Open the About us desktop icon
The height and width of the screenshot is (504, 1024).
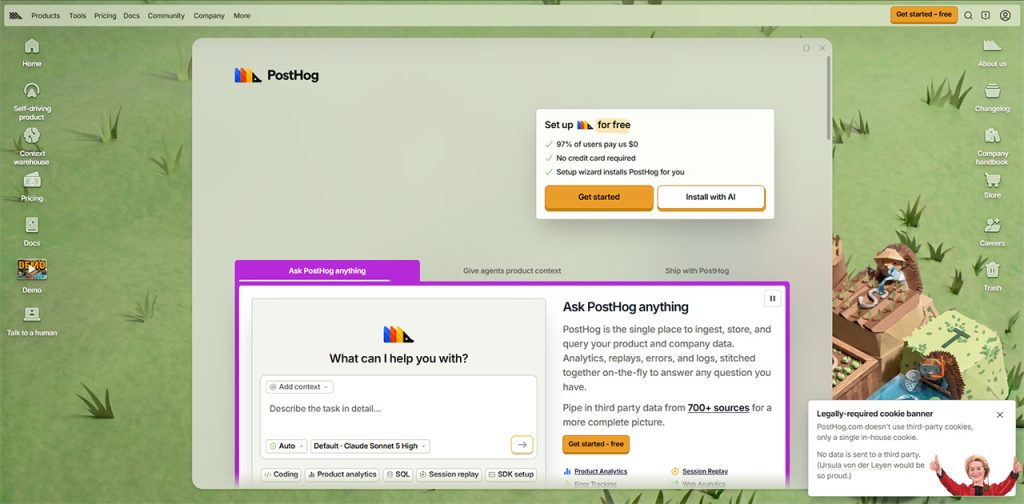(x=992, y=52)
